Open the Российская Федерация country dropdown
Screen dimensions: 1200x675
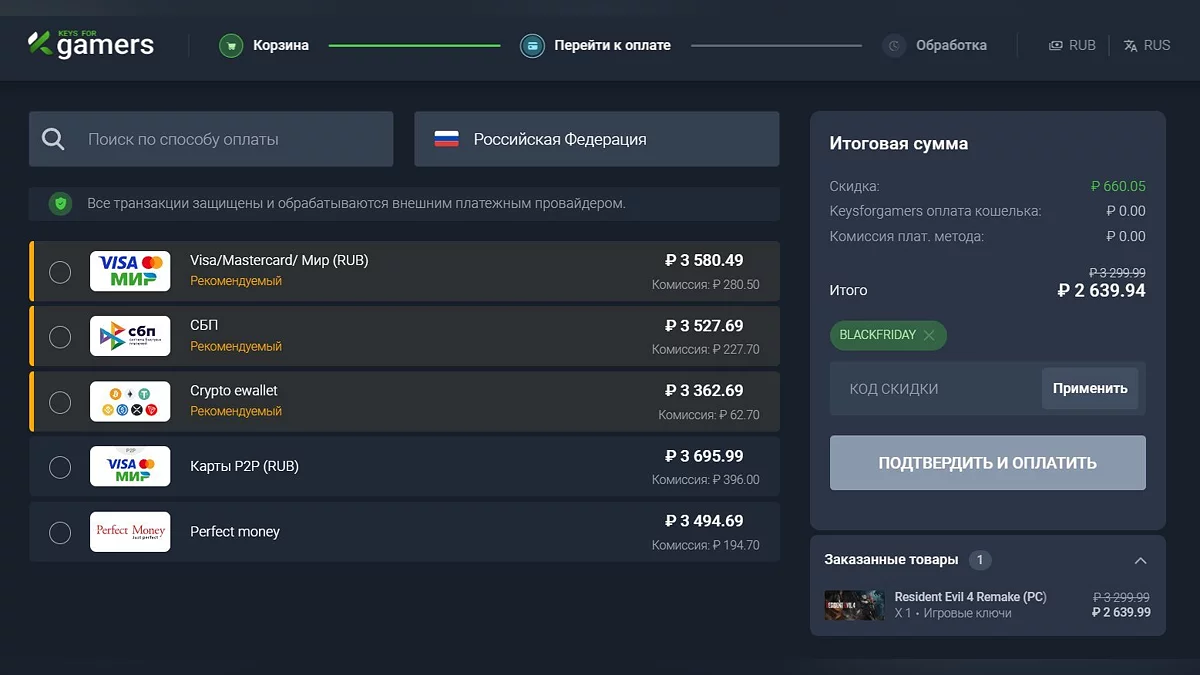coord(596,139)
